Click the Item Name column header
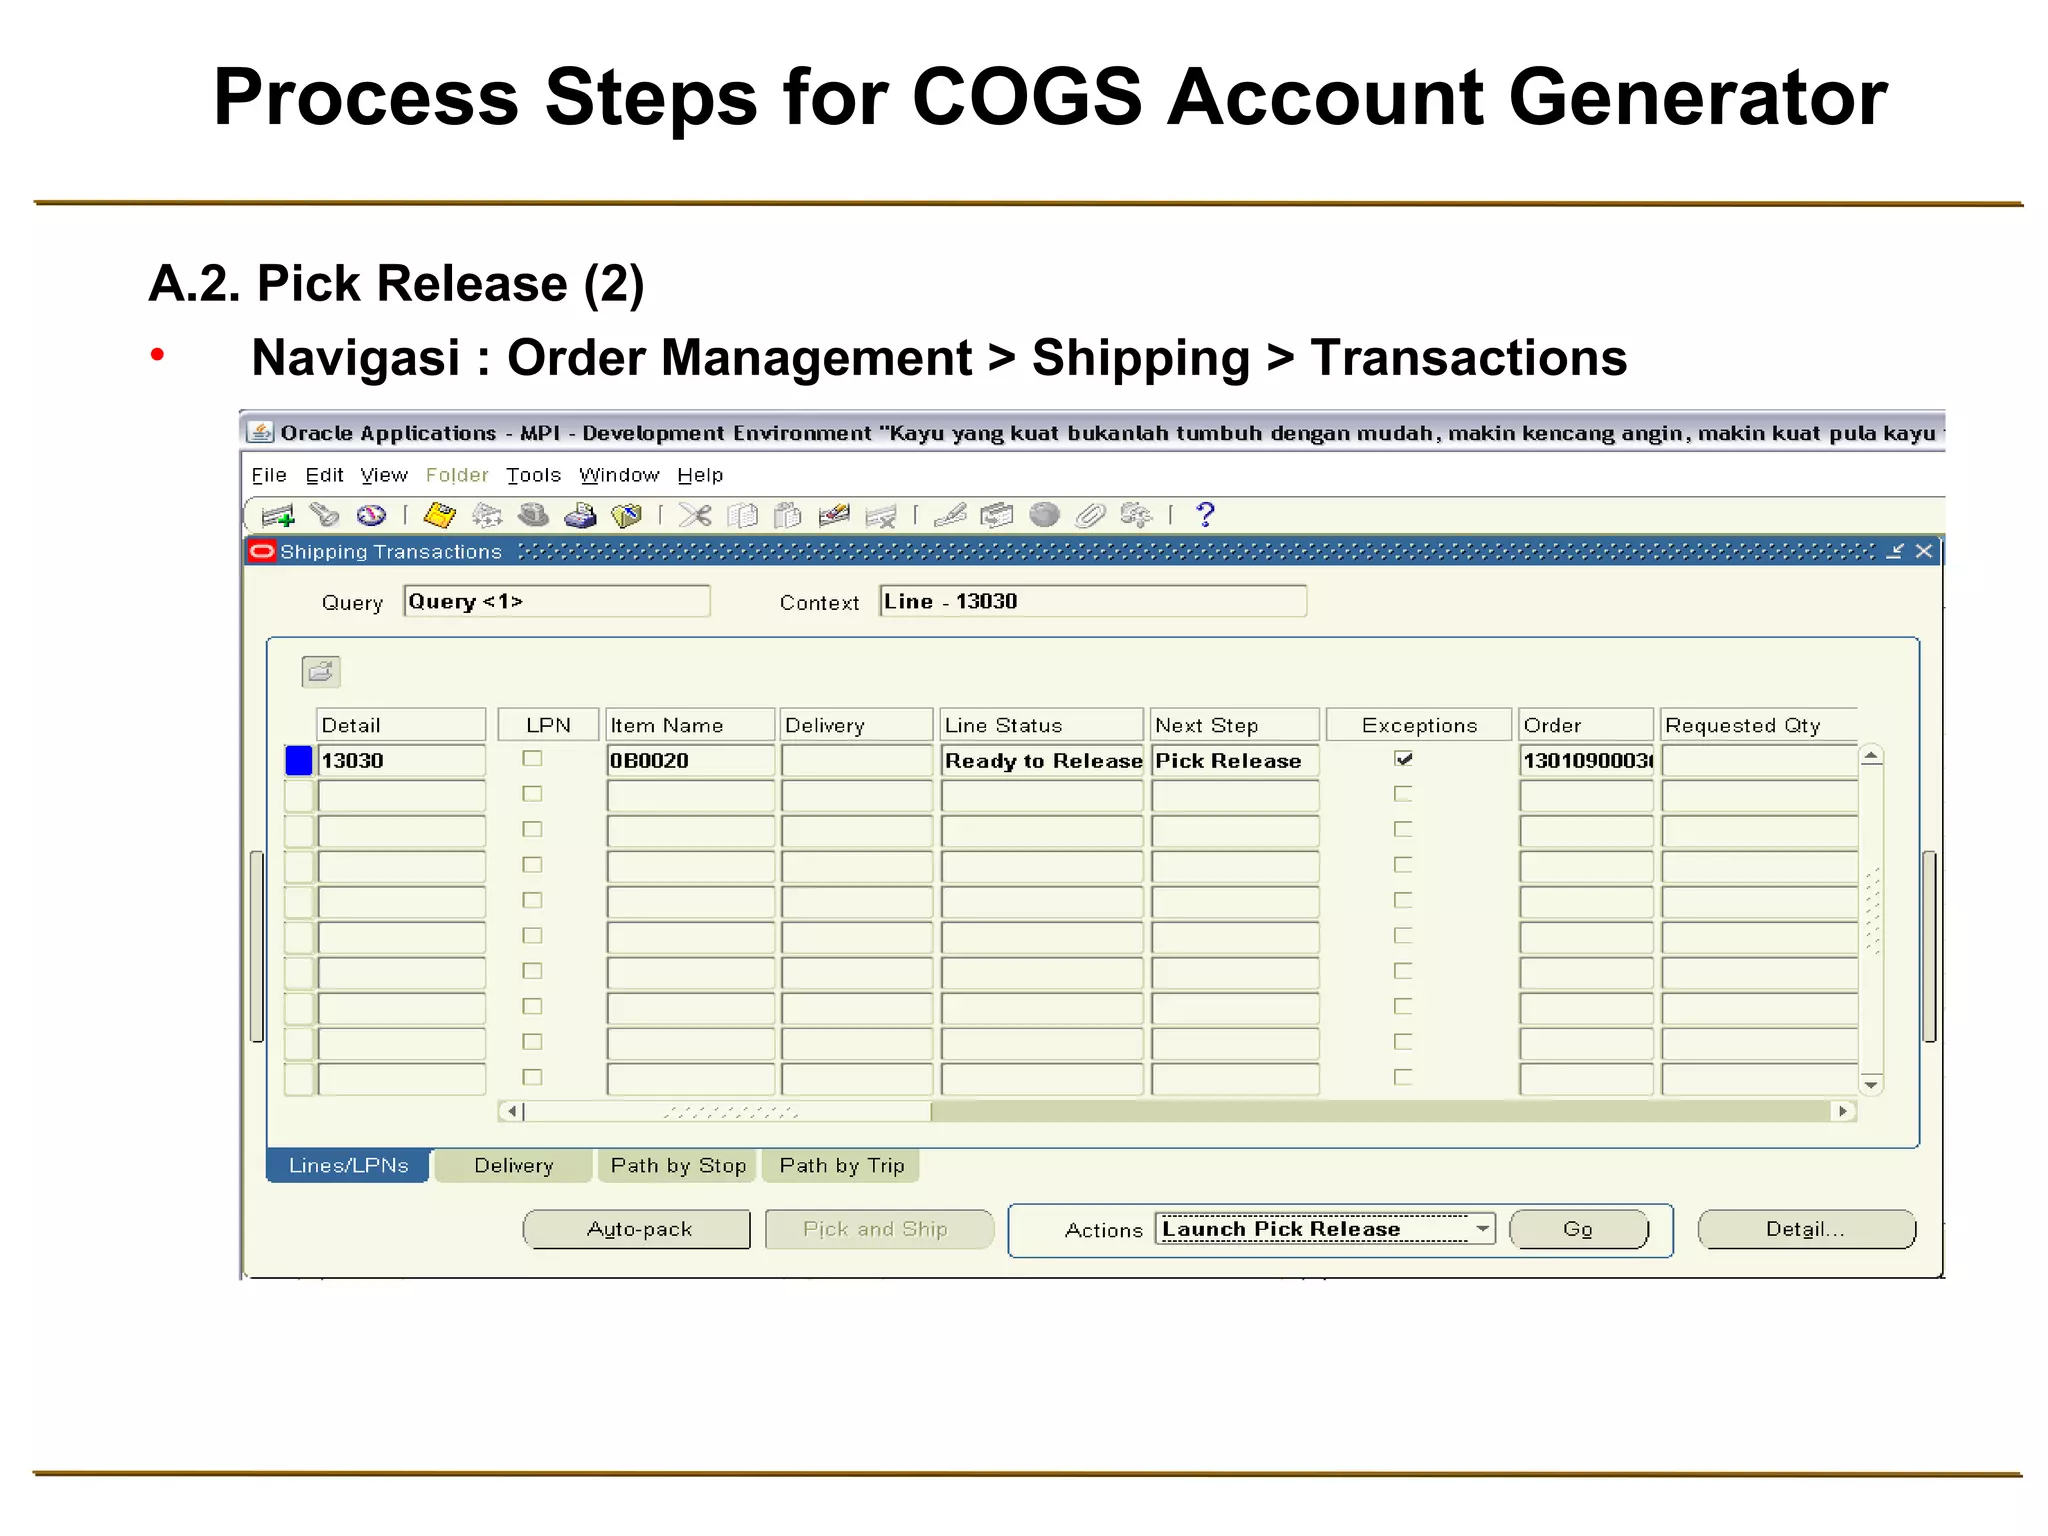The width and height of the screenshot is (2048, 1536). tap(690, 725)
